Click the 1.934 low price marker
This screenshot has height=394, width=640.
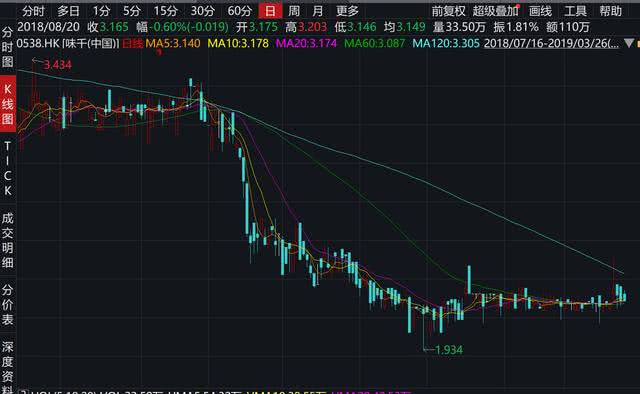[449, 350]
